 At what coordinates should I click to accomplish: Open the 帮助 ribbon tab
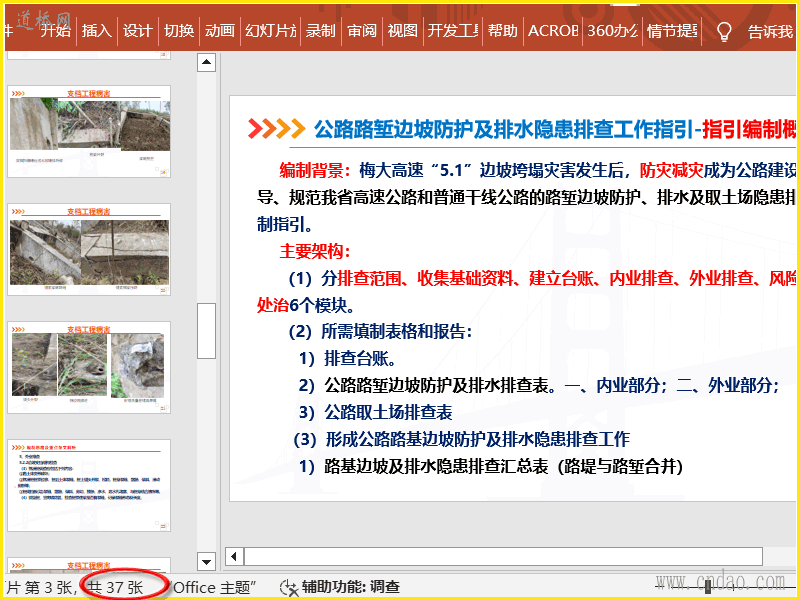[503, 31]
